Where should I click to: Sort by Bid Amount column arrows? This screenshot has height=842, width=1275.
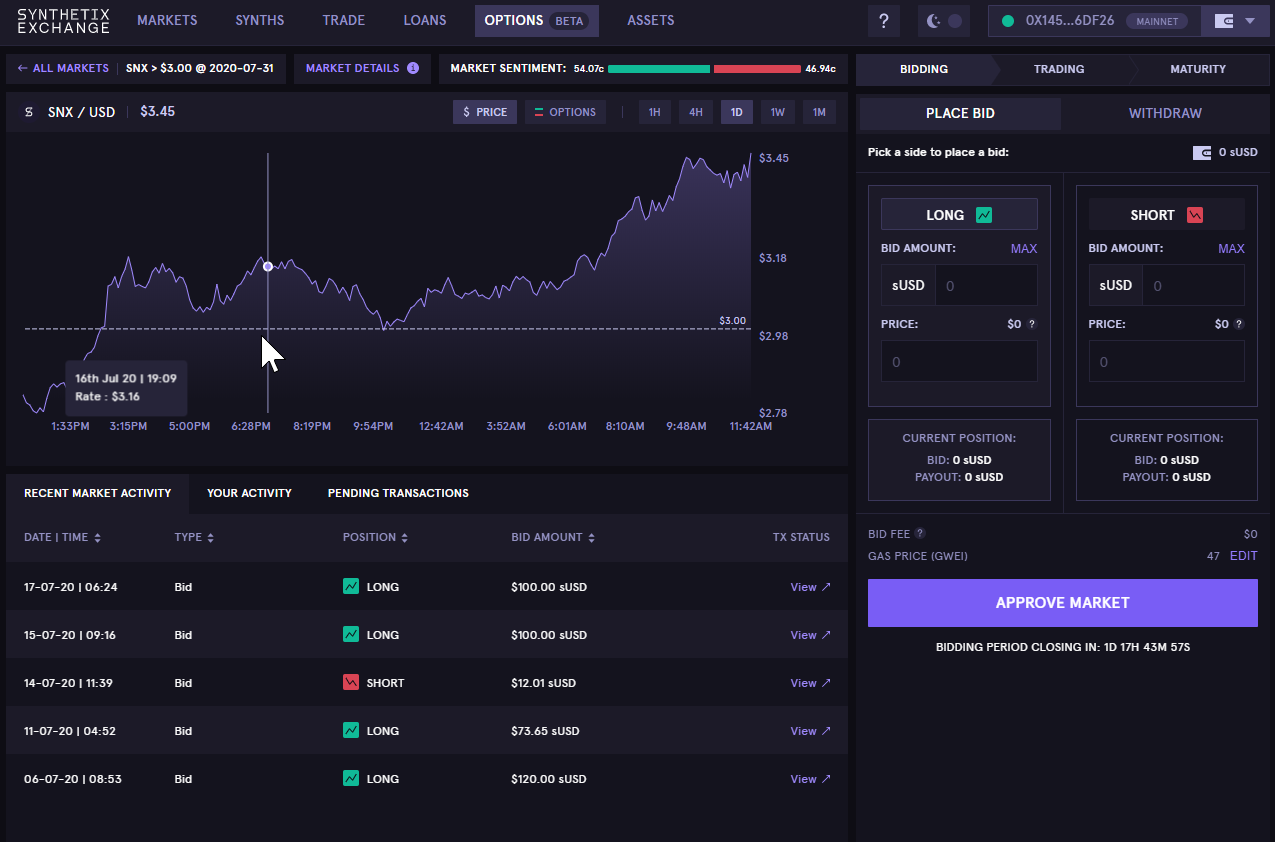[591, 538]
